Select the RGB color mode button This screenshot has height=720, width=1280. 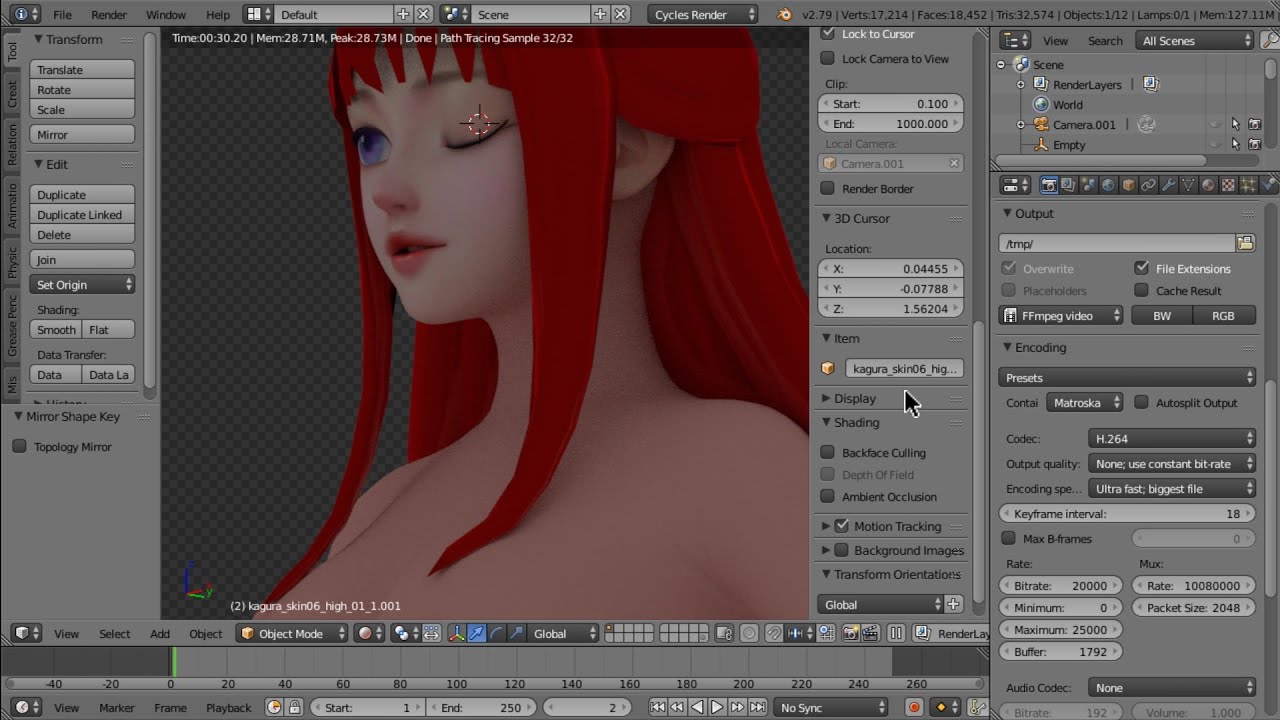[1223, 315]
